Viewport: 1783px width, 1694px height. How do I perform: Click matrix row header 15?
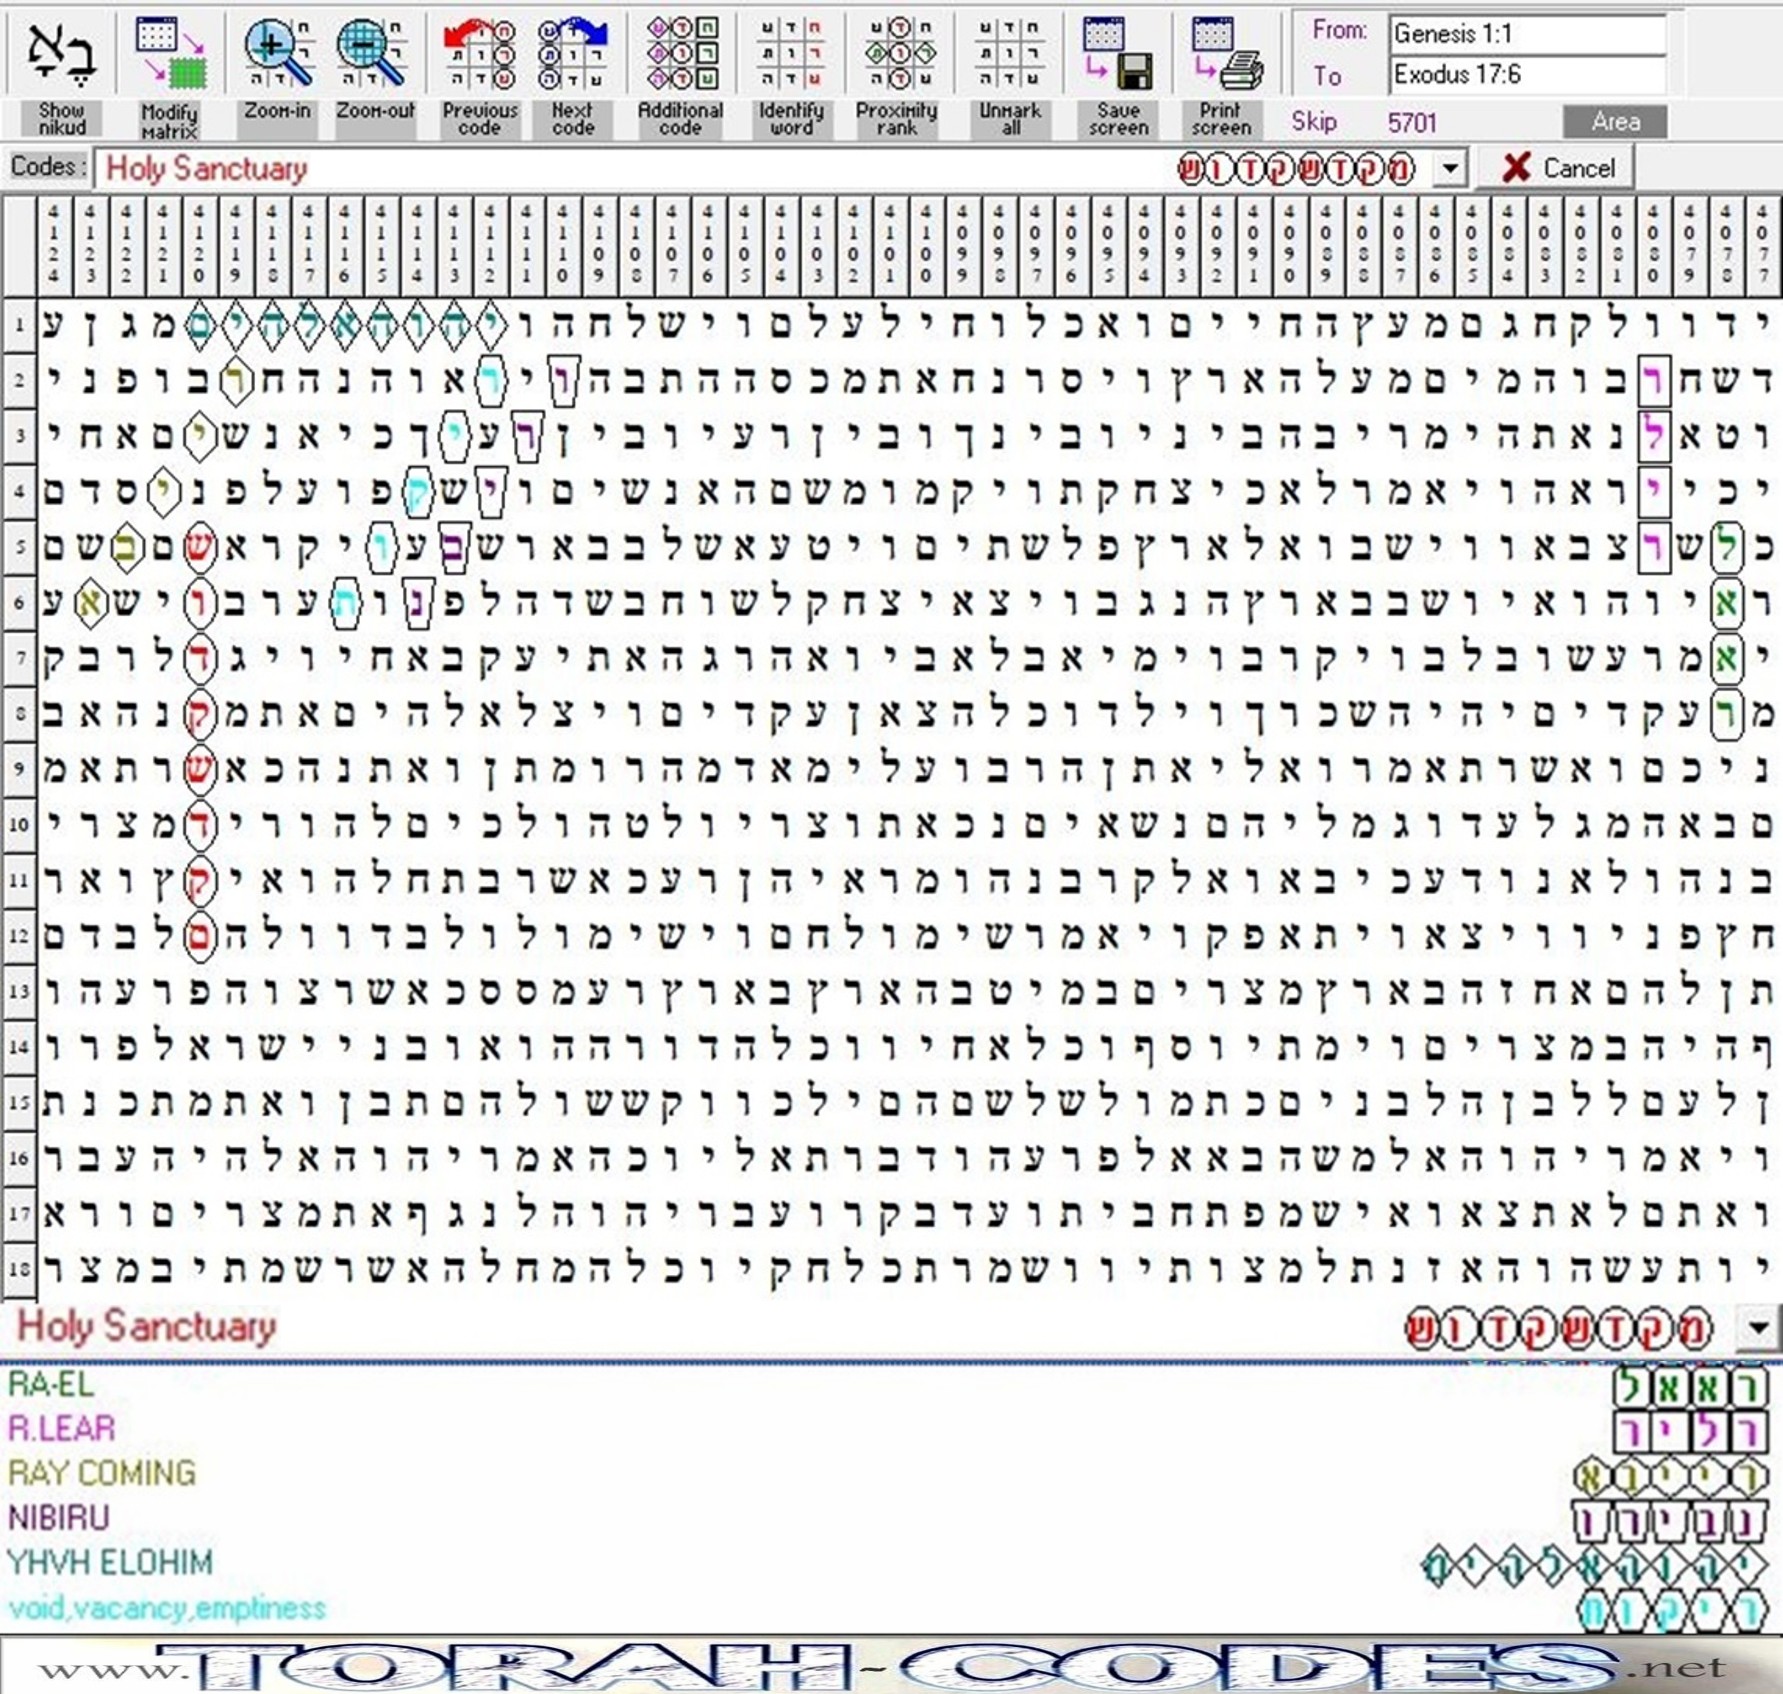pyautogui.click(x=19, y=1102)
